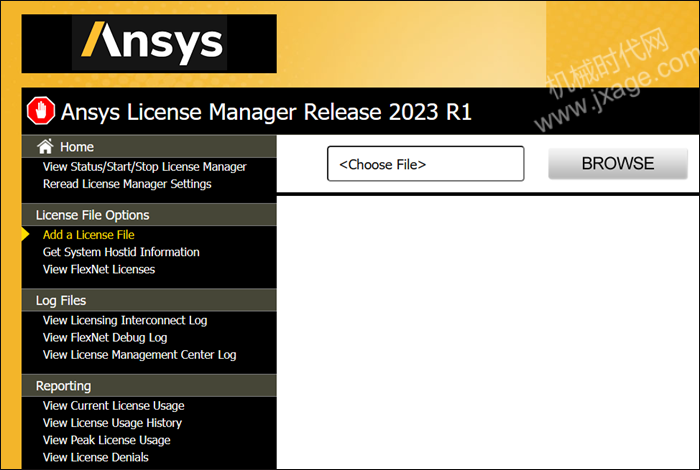Select Add a License File
The width and height of the screenshot is (700, 470).
[88, 235]
